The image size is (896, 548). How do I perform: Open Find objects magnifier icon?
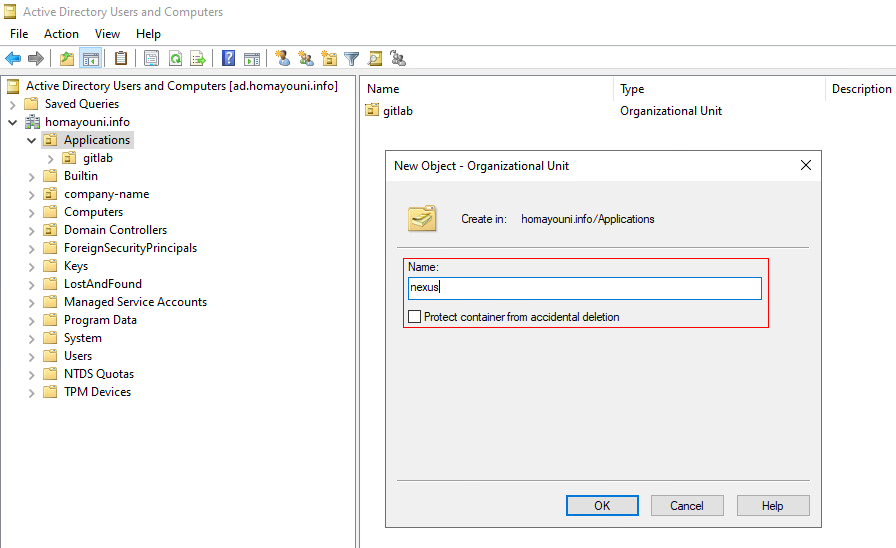pos(375,58)
